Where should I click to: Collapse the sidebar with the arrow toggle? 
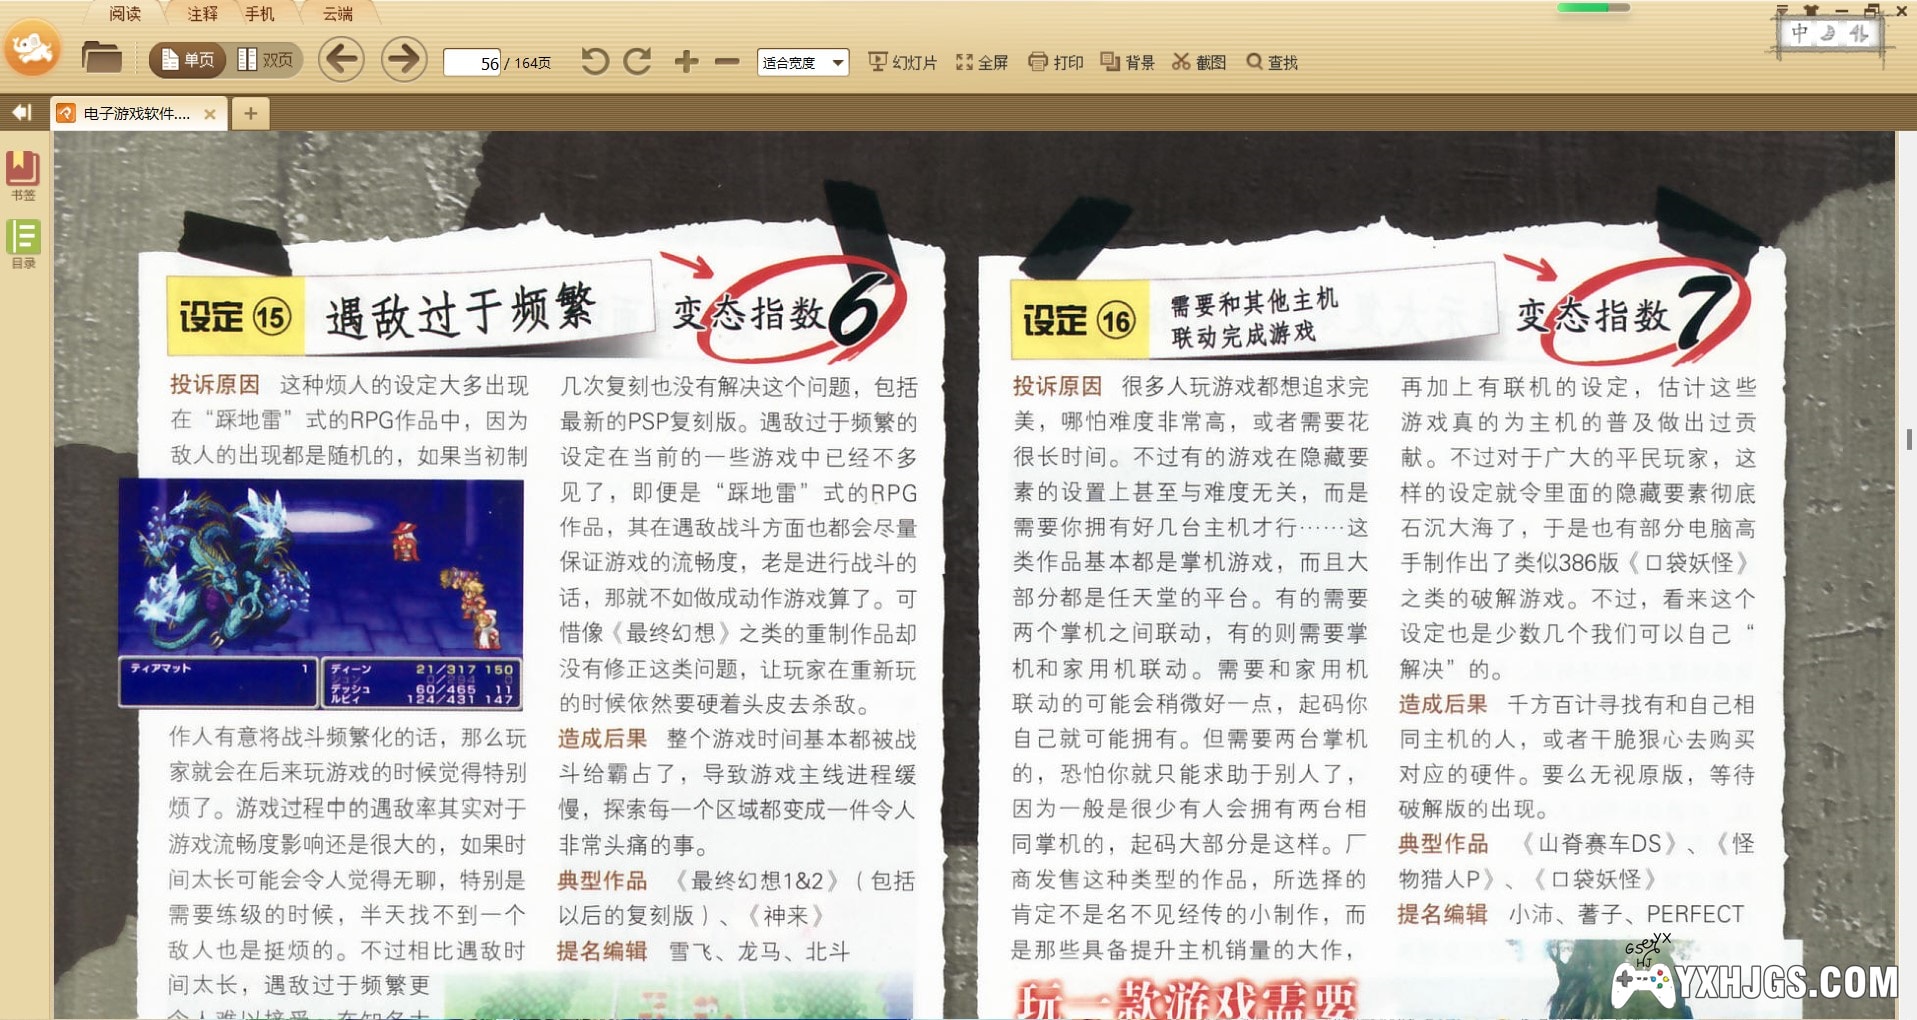pos(21,113)
